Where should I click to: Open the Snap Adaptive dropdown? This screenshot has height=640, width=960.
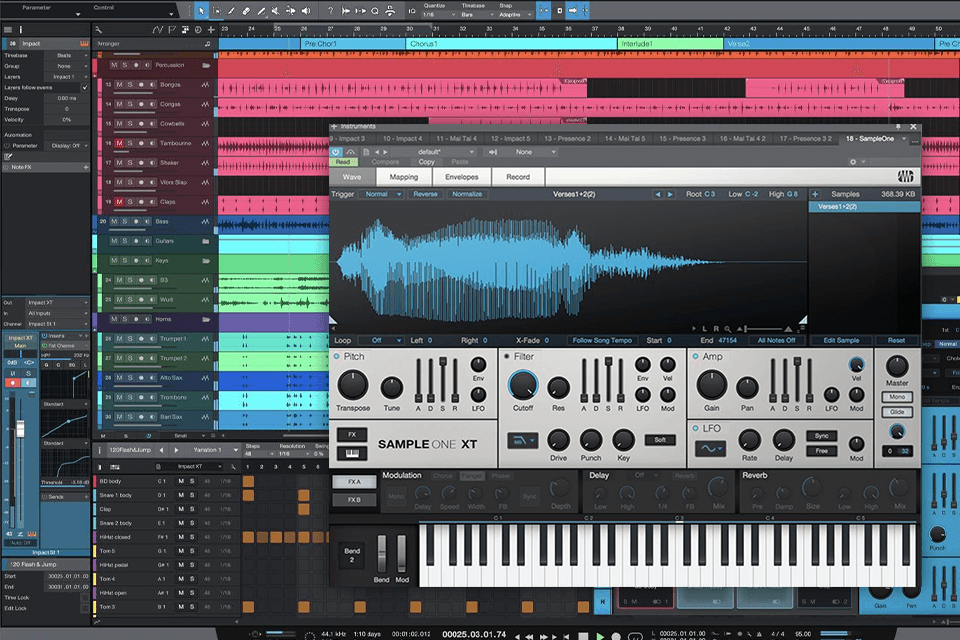coord(514,15)
